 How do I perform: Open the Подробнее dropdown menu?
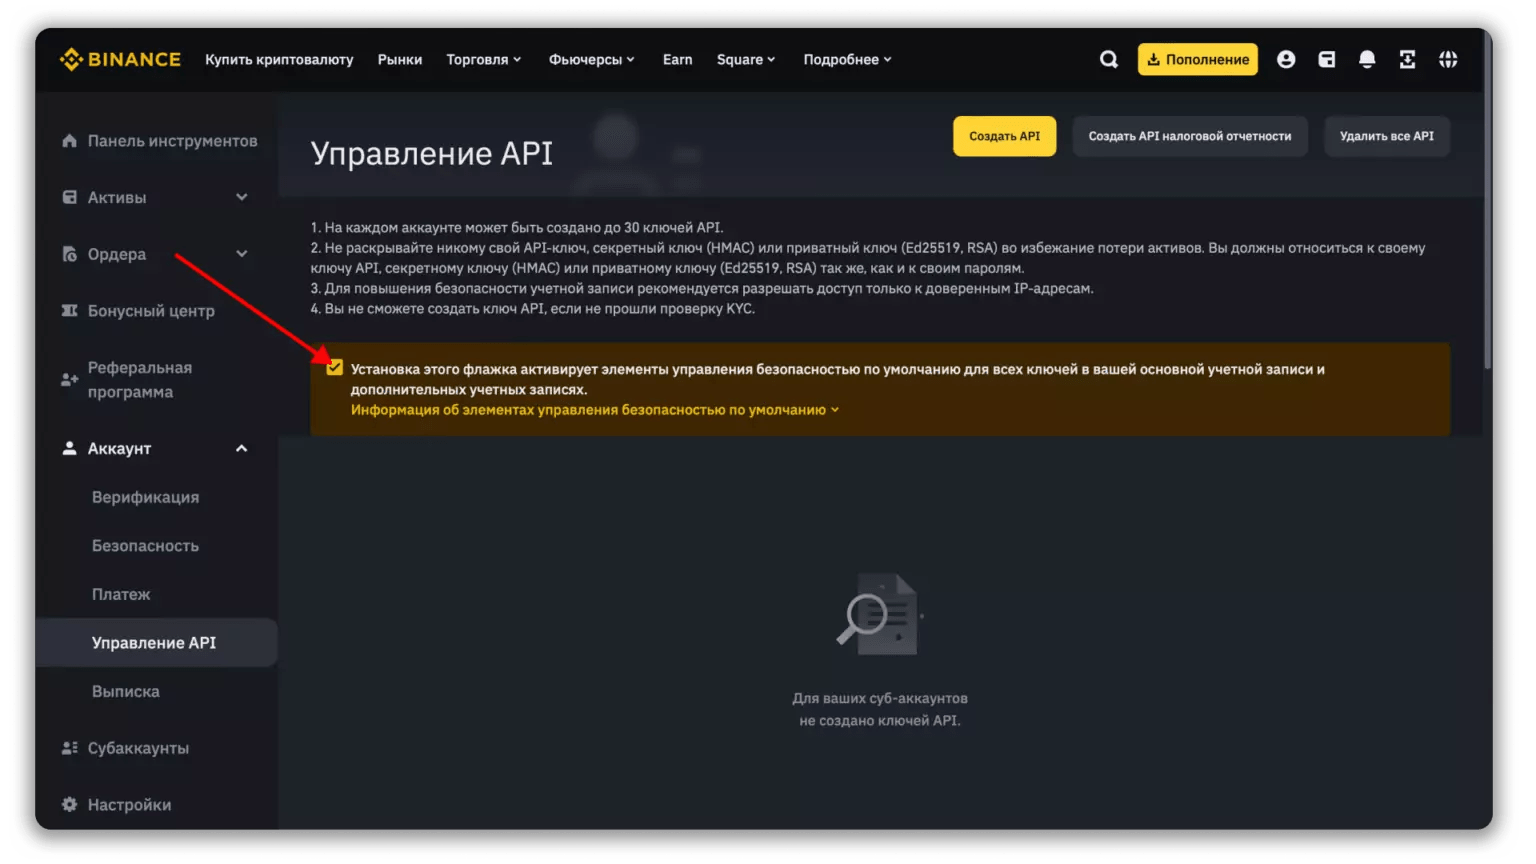[847, 60]
